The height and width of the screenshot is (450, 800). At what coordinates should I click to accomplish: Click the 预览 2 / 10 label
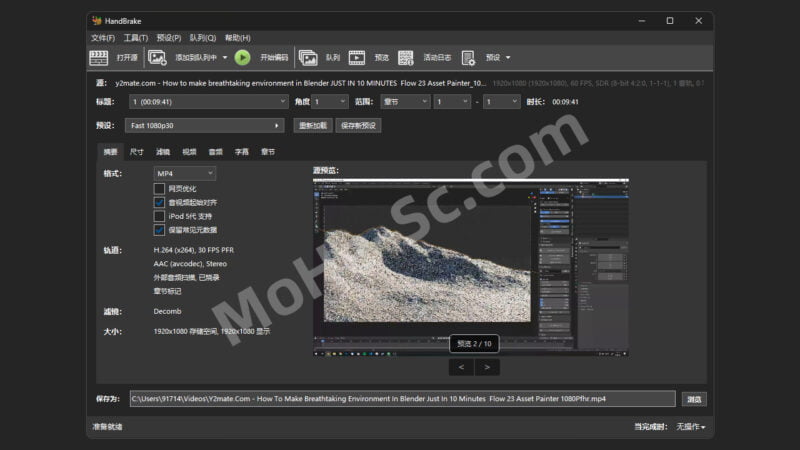click(x=474, y=343)
